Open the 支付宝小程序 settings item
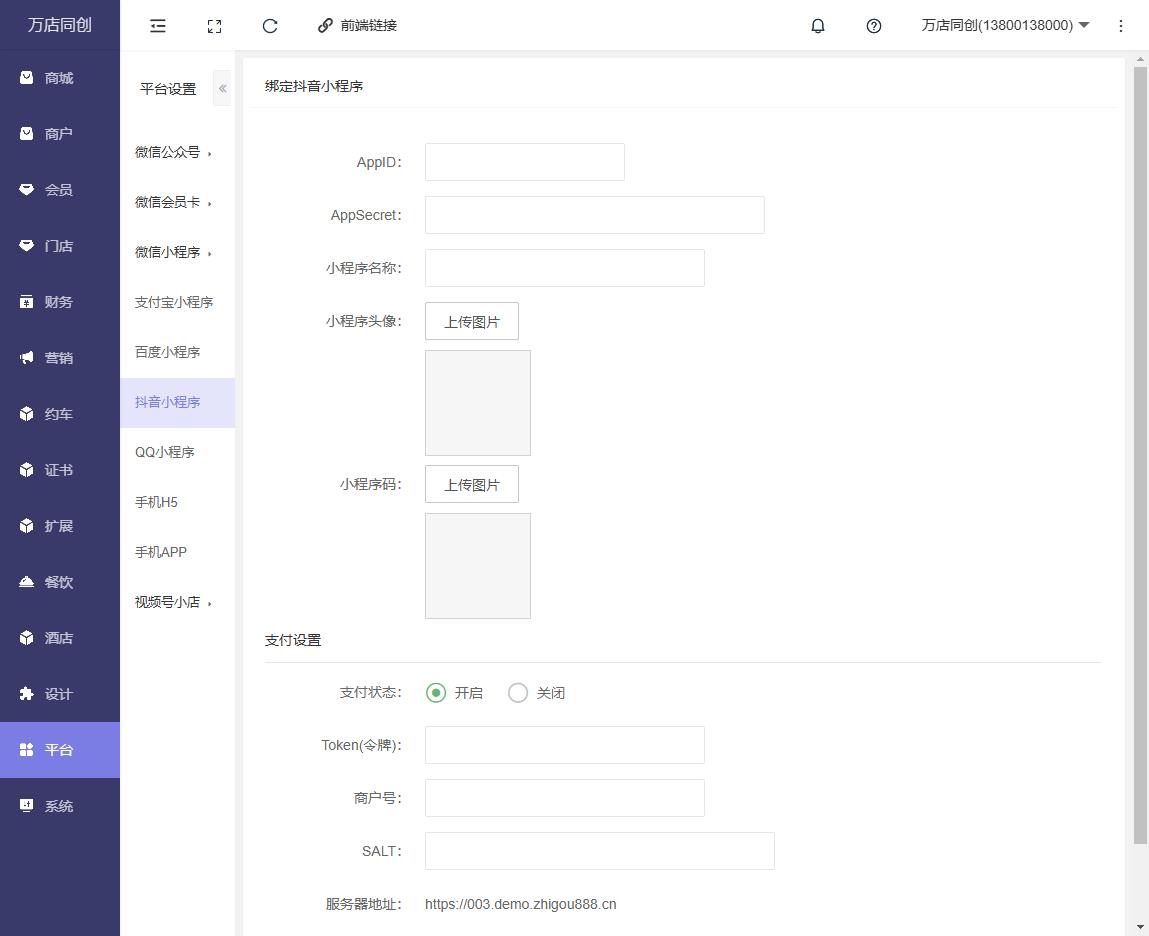Viewport: 1149px width, 936px height. (174, 302)
